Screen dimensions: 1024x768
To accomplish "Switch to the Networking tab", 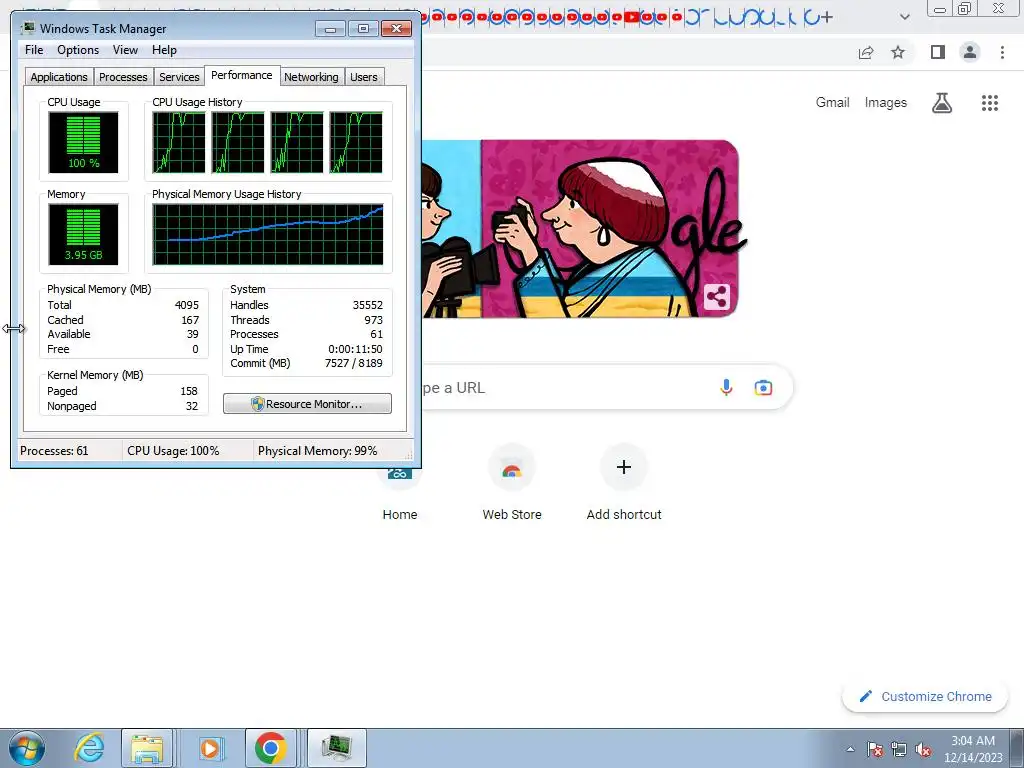I will pyautogui.click(x=311, y=76).
